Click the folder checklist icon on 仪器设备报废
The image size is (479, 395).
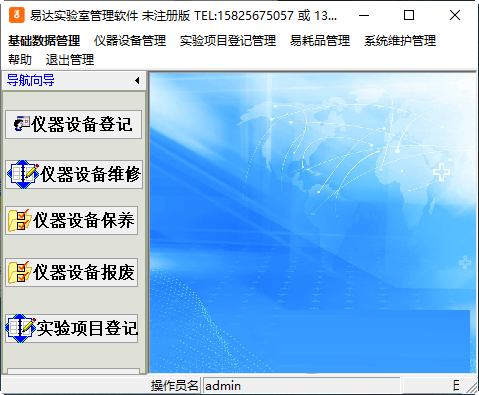pyautogui.click(x=20, y=272)
